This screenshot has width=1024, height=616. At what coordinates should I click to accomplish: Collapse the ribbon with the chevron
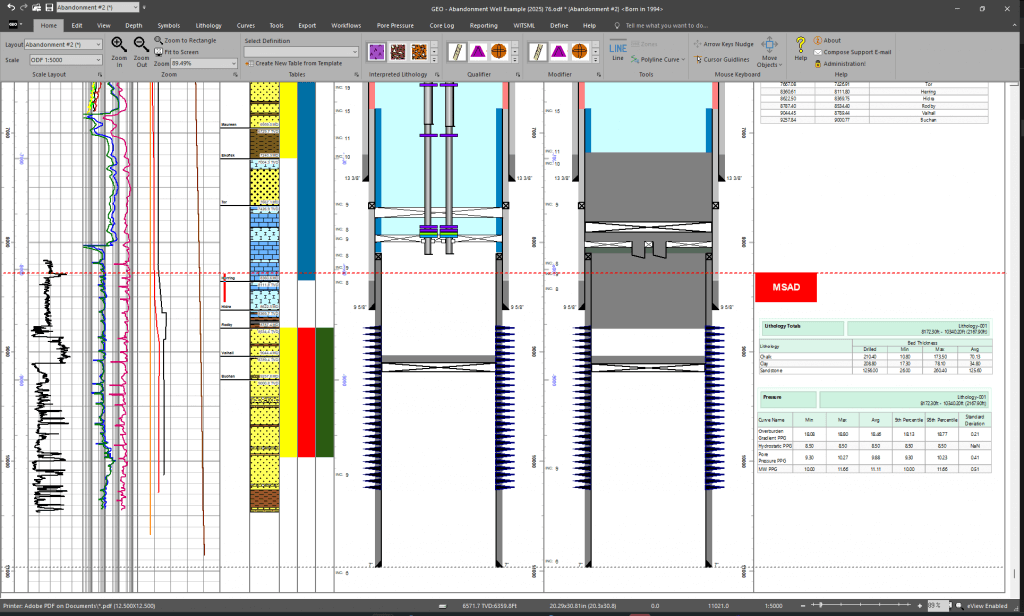(1014, 25)
